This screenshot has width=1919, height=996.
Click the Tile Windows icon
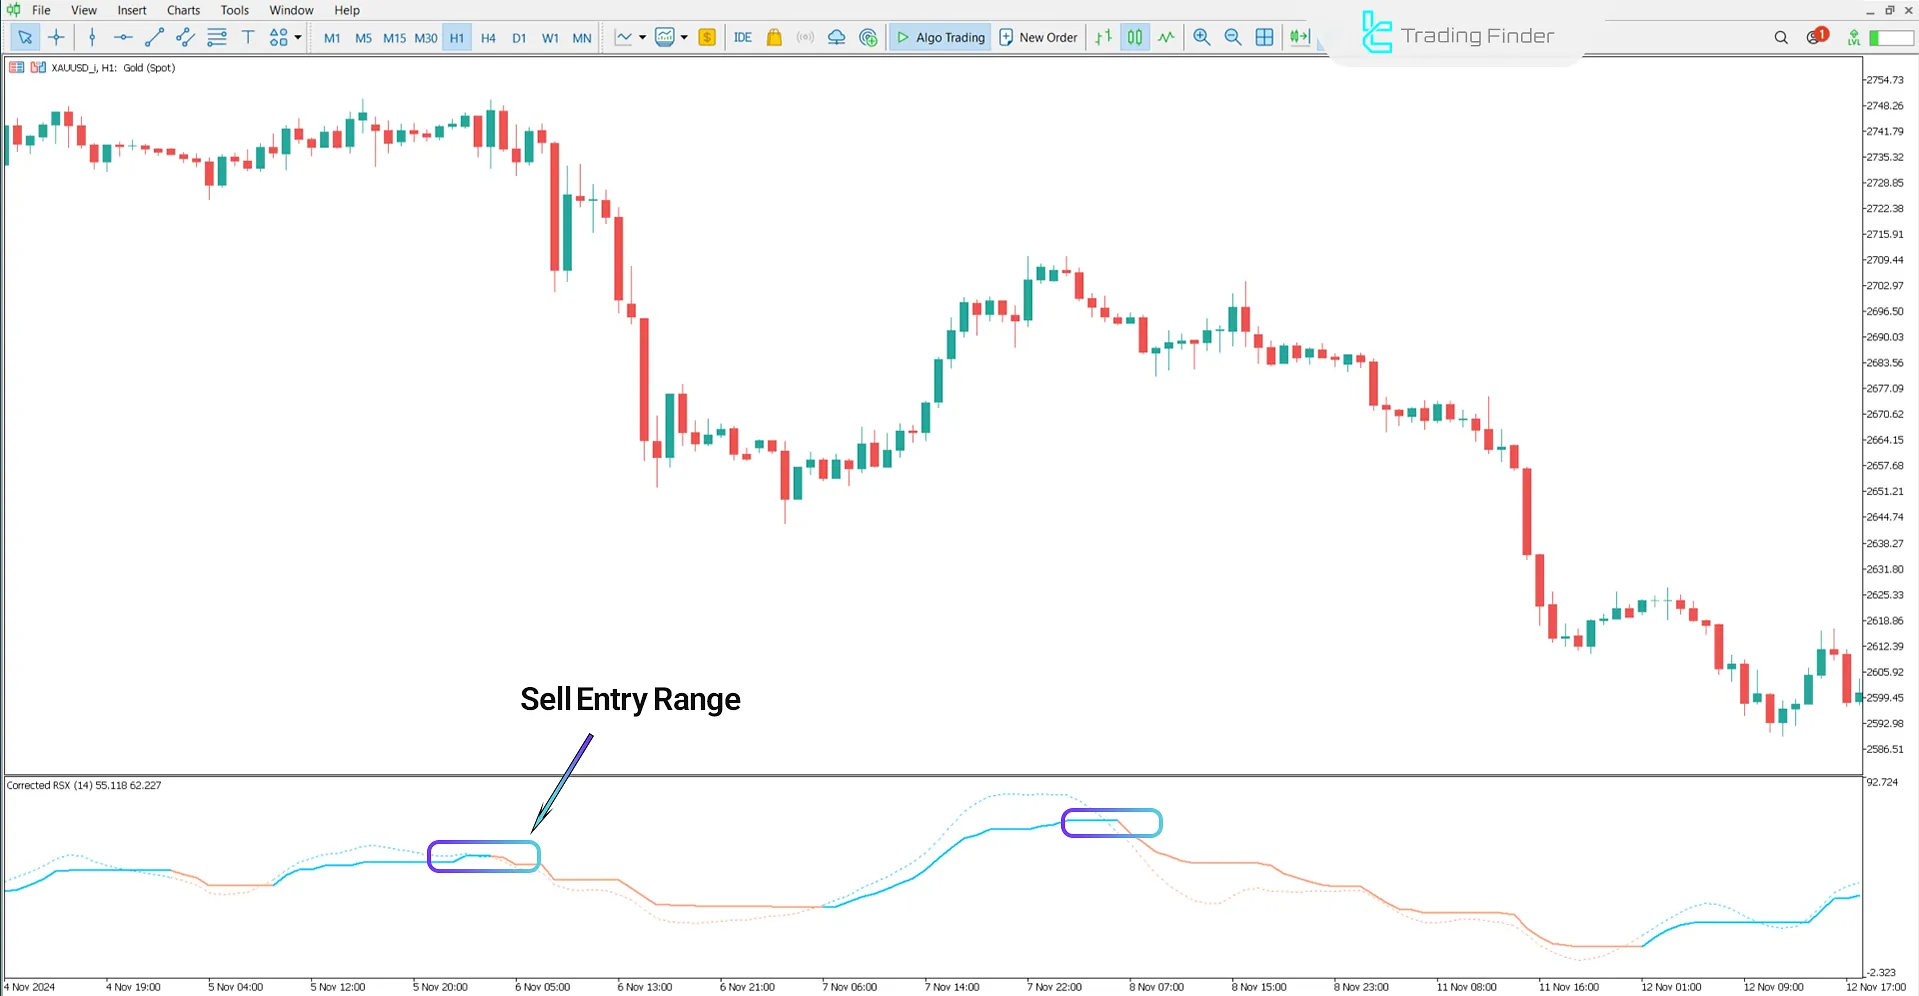pos(1264,37)
